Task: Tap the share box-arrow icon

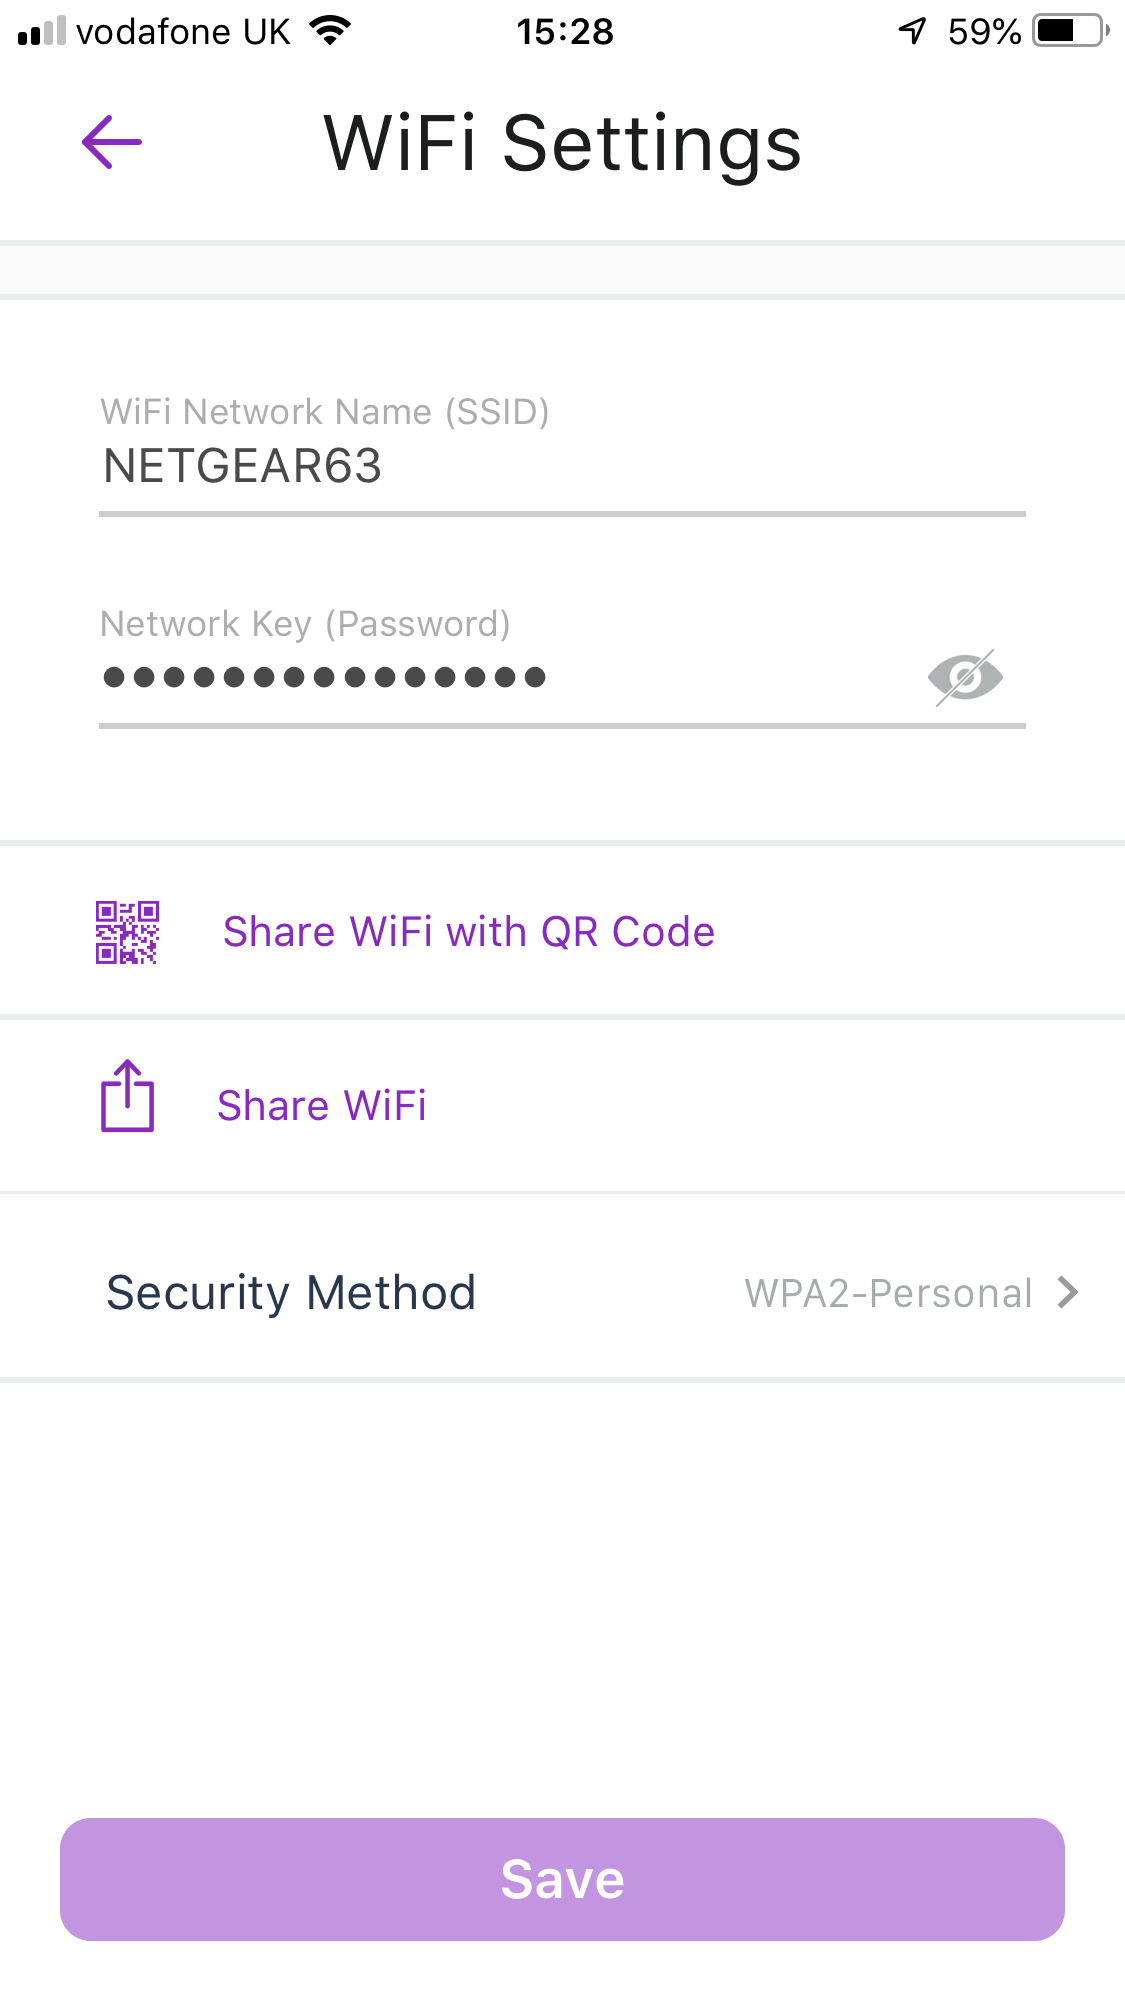Action: (128, 1097)
